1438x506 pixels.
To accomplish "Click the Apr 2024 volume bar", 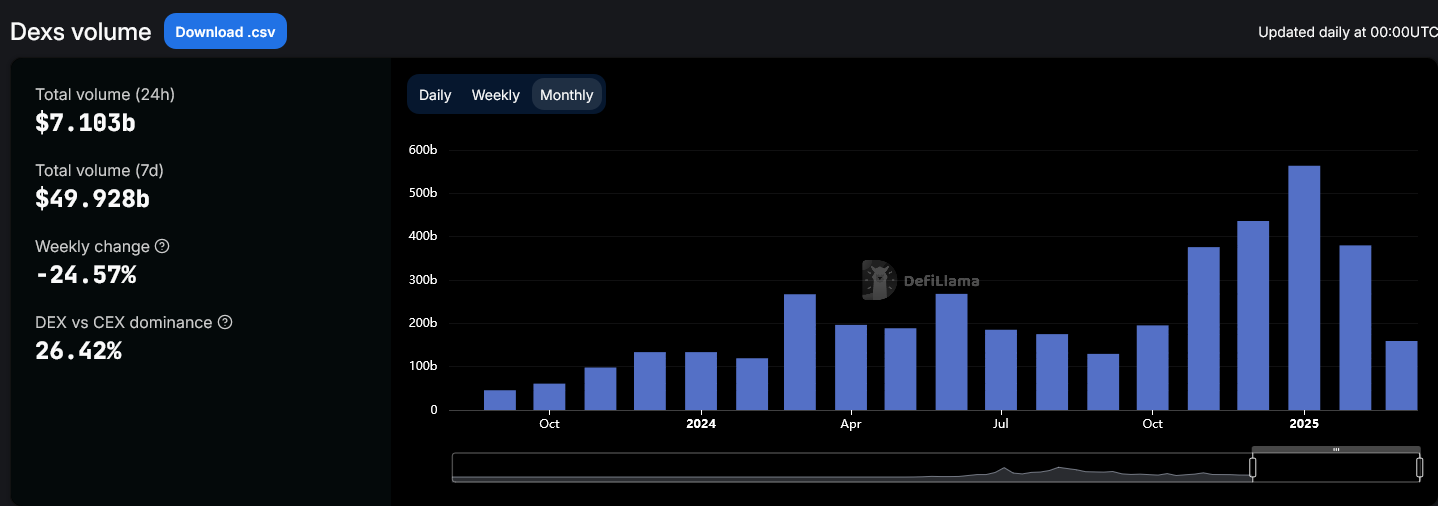I will [x=850, y=368].
